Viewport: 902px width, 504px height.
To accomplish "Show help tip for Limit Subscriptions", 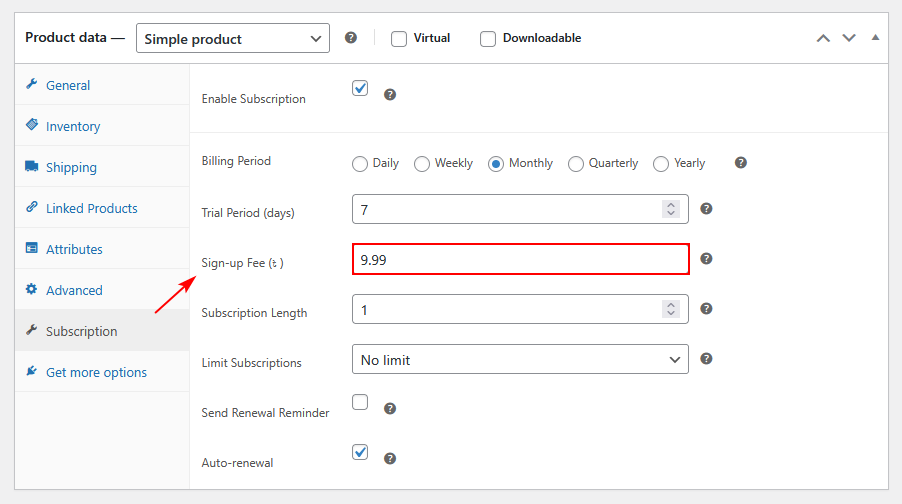I will [706, 359].
